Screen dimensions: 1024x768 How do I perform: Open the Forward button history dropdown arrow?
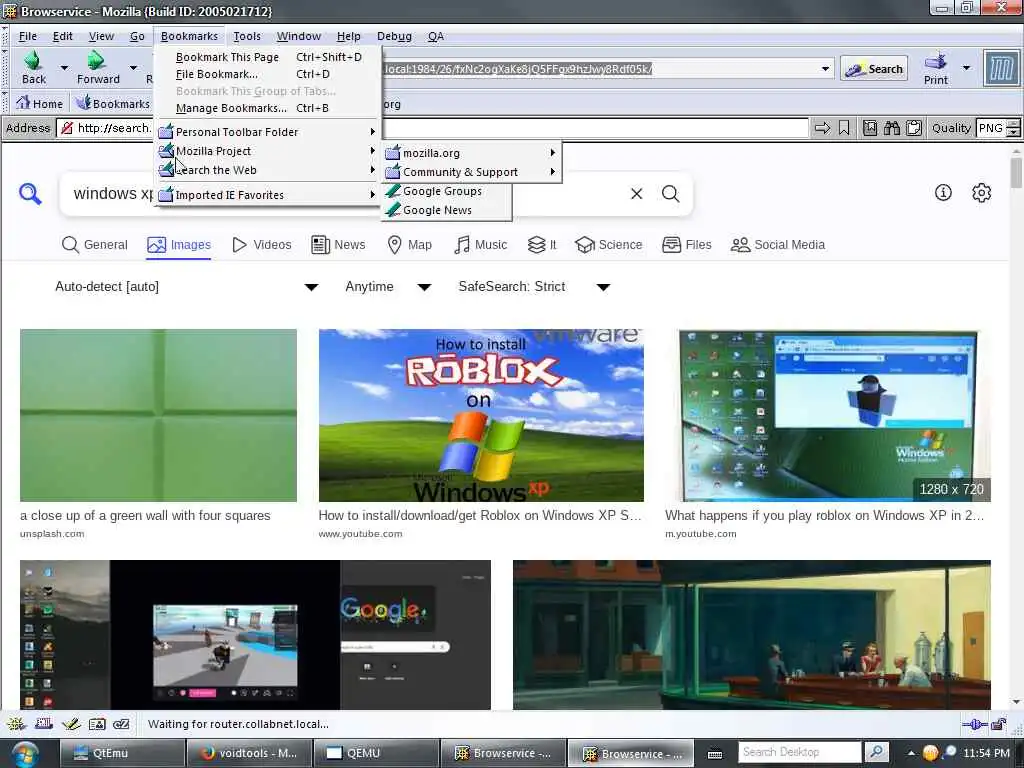[133, 67]
